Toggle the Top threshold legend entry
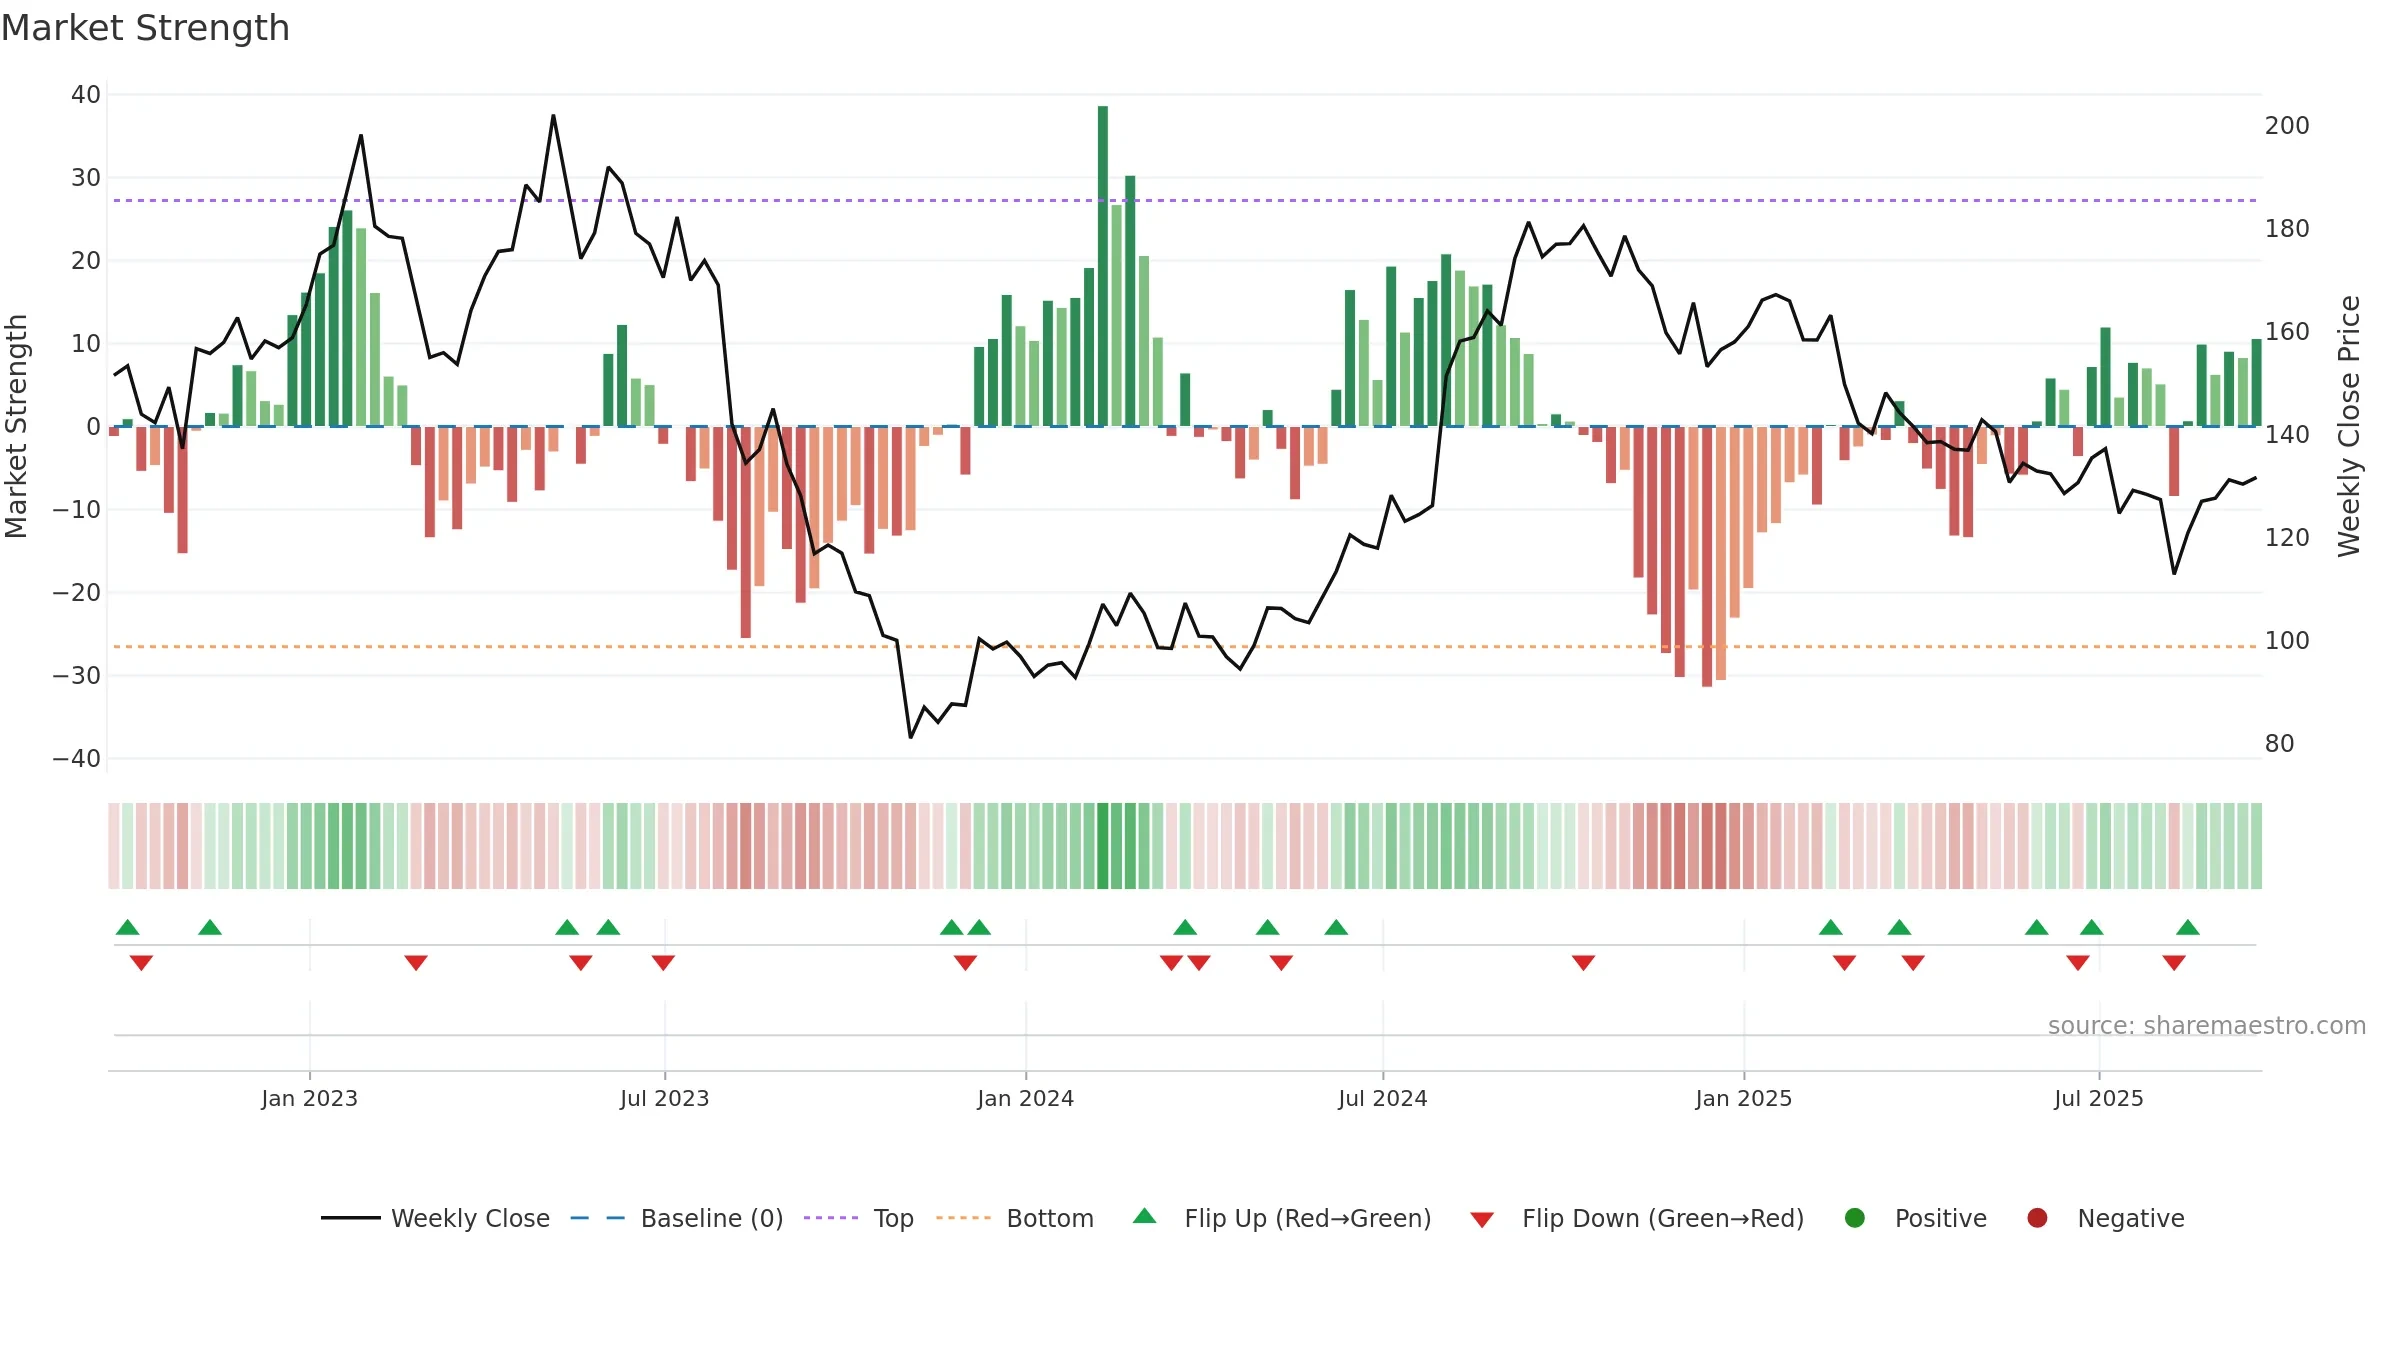2400x1350 pixels. (x=858, y=1218)
